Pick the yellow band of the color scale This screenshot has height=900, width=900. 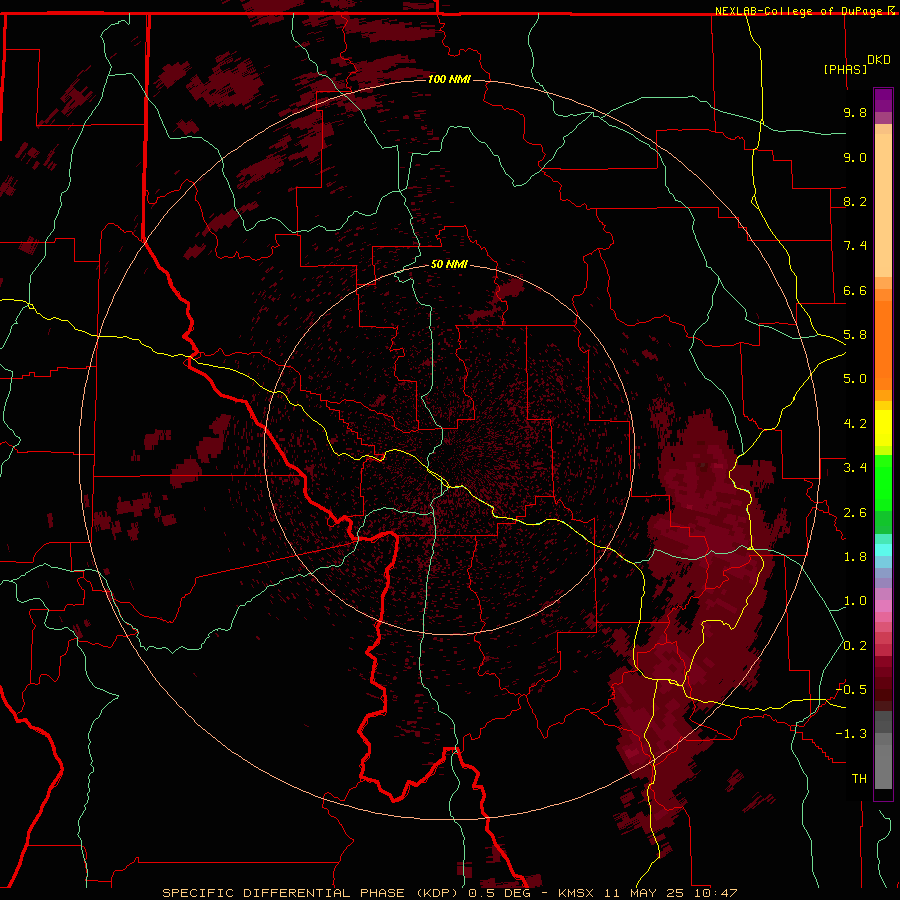point(883,428)
